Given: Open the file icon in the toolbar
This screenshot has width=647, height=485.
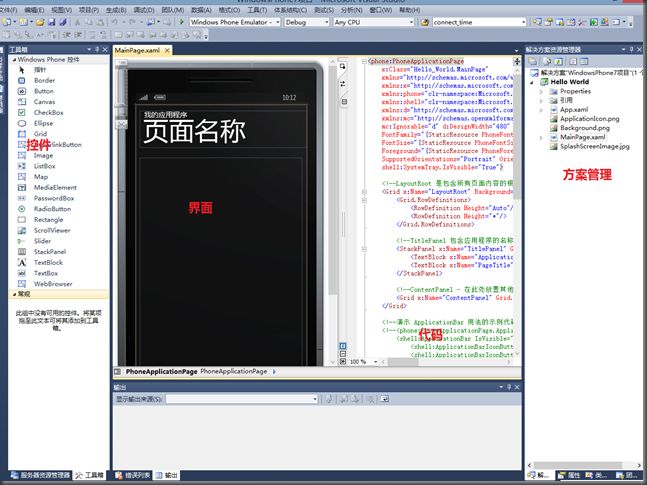Looking at the screenshot, I should [x=40, y=22].
